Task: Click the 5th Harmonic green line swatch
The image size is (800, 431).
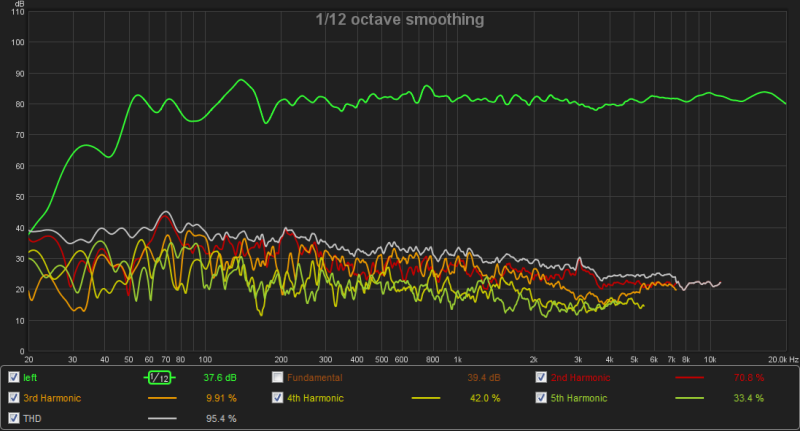Action: click(x=689, y=398)
